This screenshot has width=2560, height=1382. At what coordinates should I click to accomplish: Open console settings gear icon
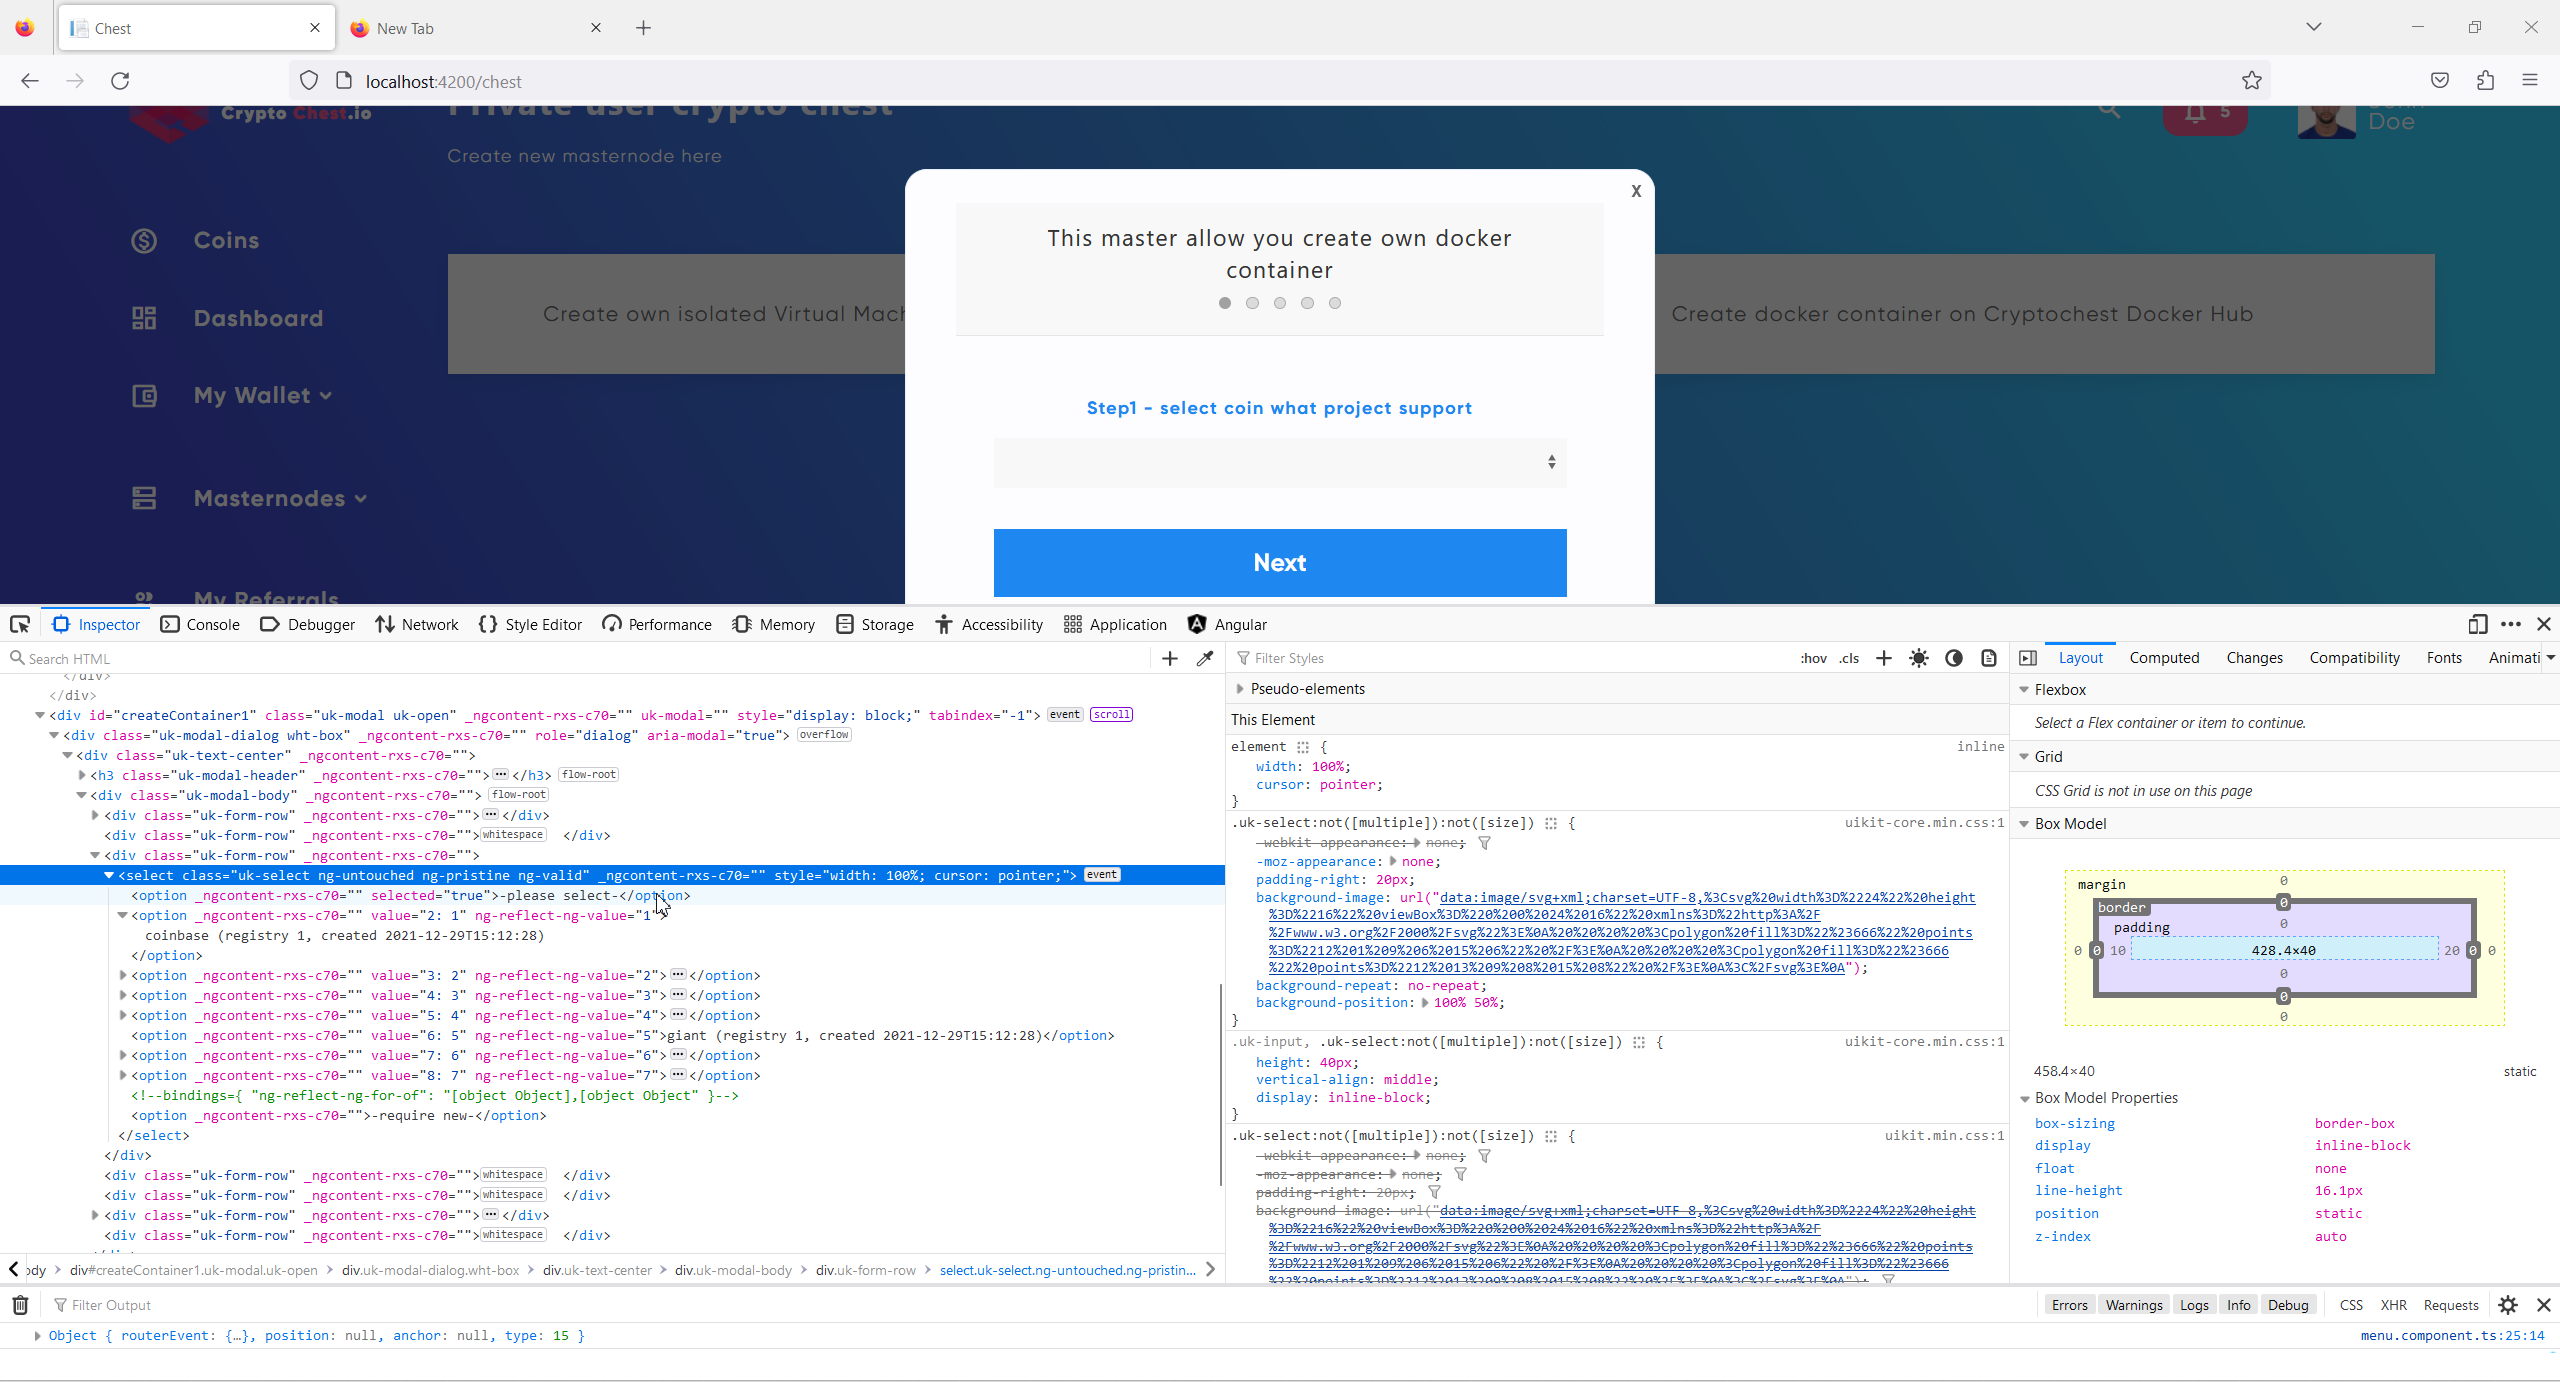[x=2508, y=1305]
